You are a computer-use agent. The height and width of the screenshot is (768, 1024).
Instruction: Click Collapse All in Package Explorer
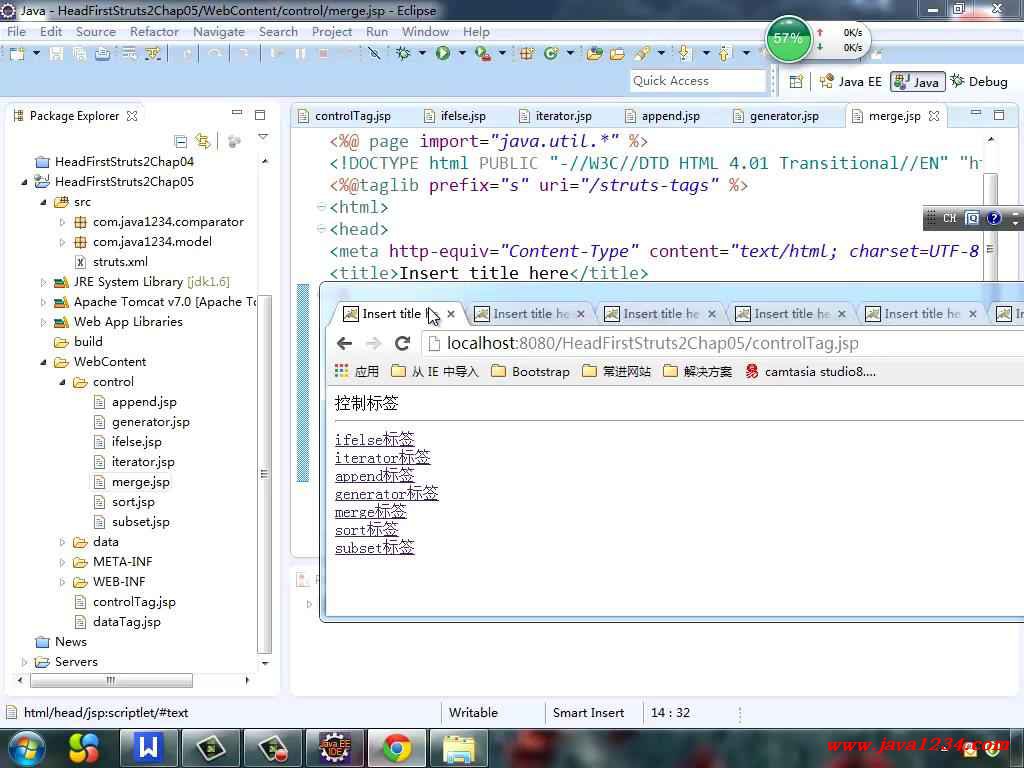click(x=181, y=141)
